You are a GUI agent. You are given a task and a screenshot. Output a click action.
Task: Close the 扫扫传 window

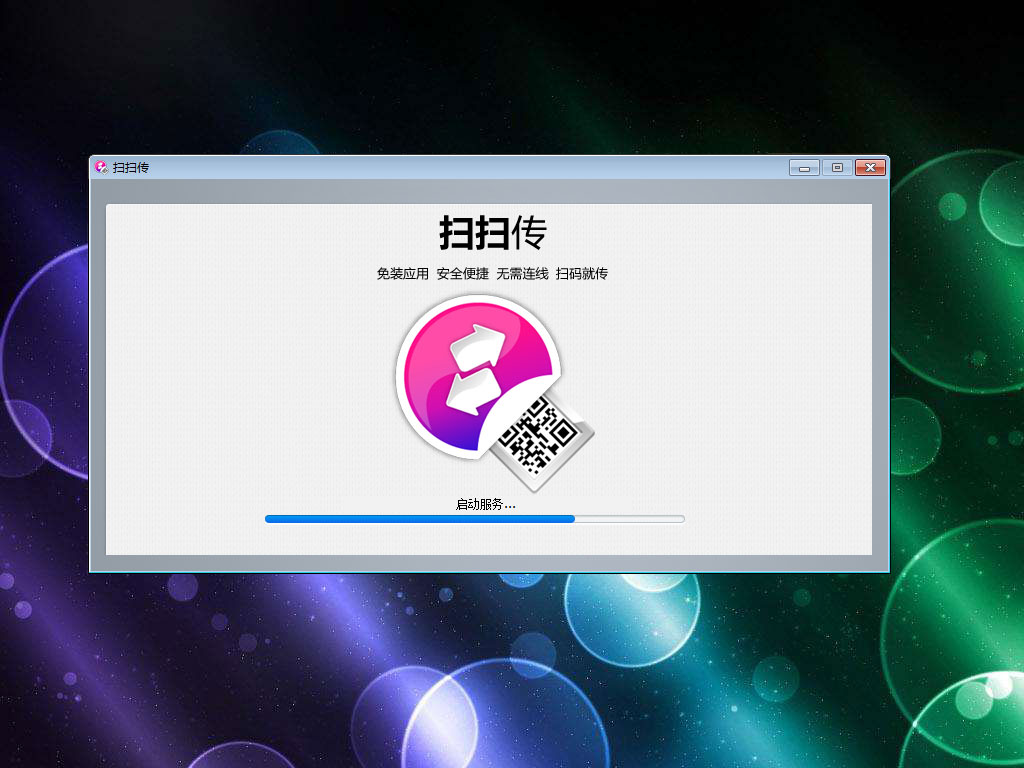[x=870, y=168]
